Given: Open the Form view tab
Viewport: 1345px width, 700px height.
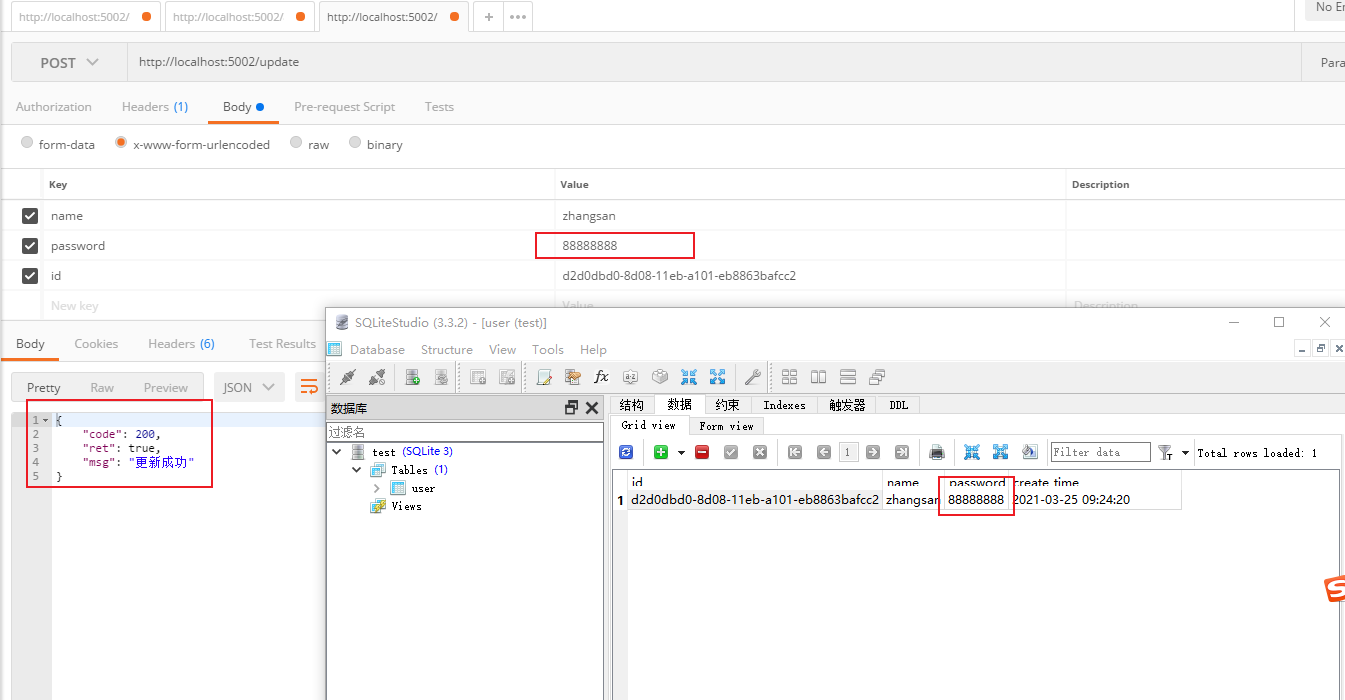Looking at the screenshot, I should click(726, 426).
